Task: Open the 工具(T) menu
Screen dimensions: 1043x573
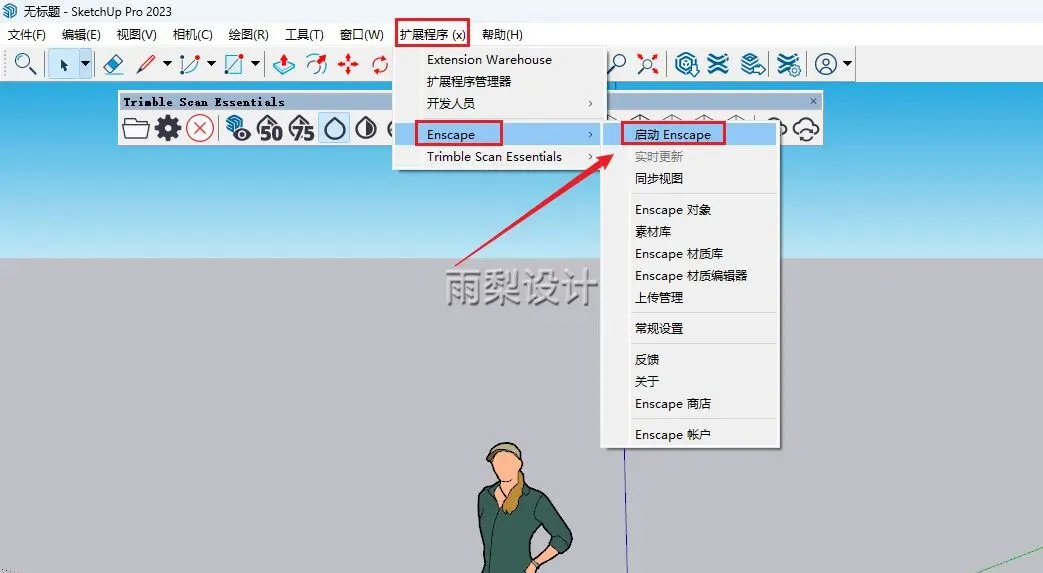Action: point(304,35)
